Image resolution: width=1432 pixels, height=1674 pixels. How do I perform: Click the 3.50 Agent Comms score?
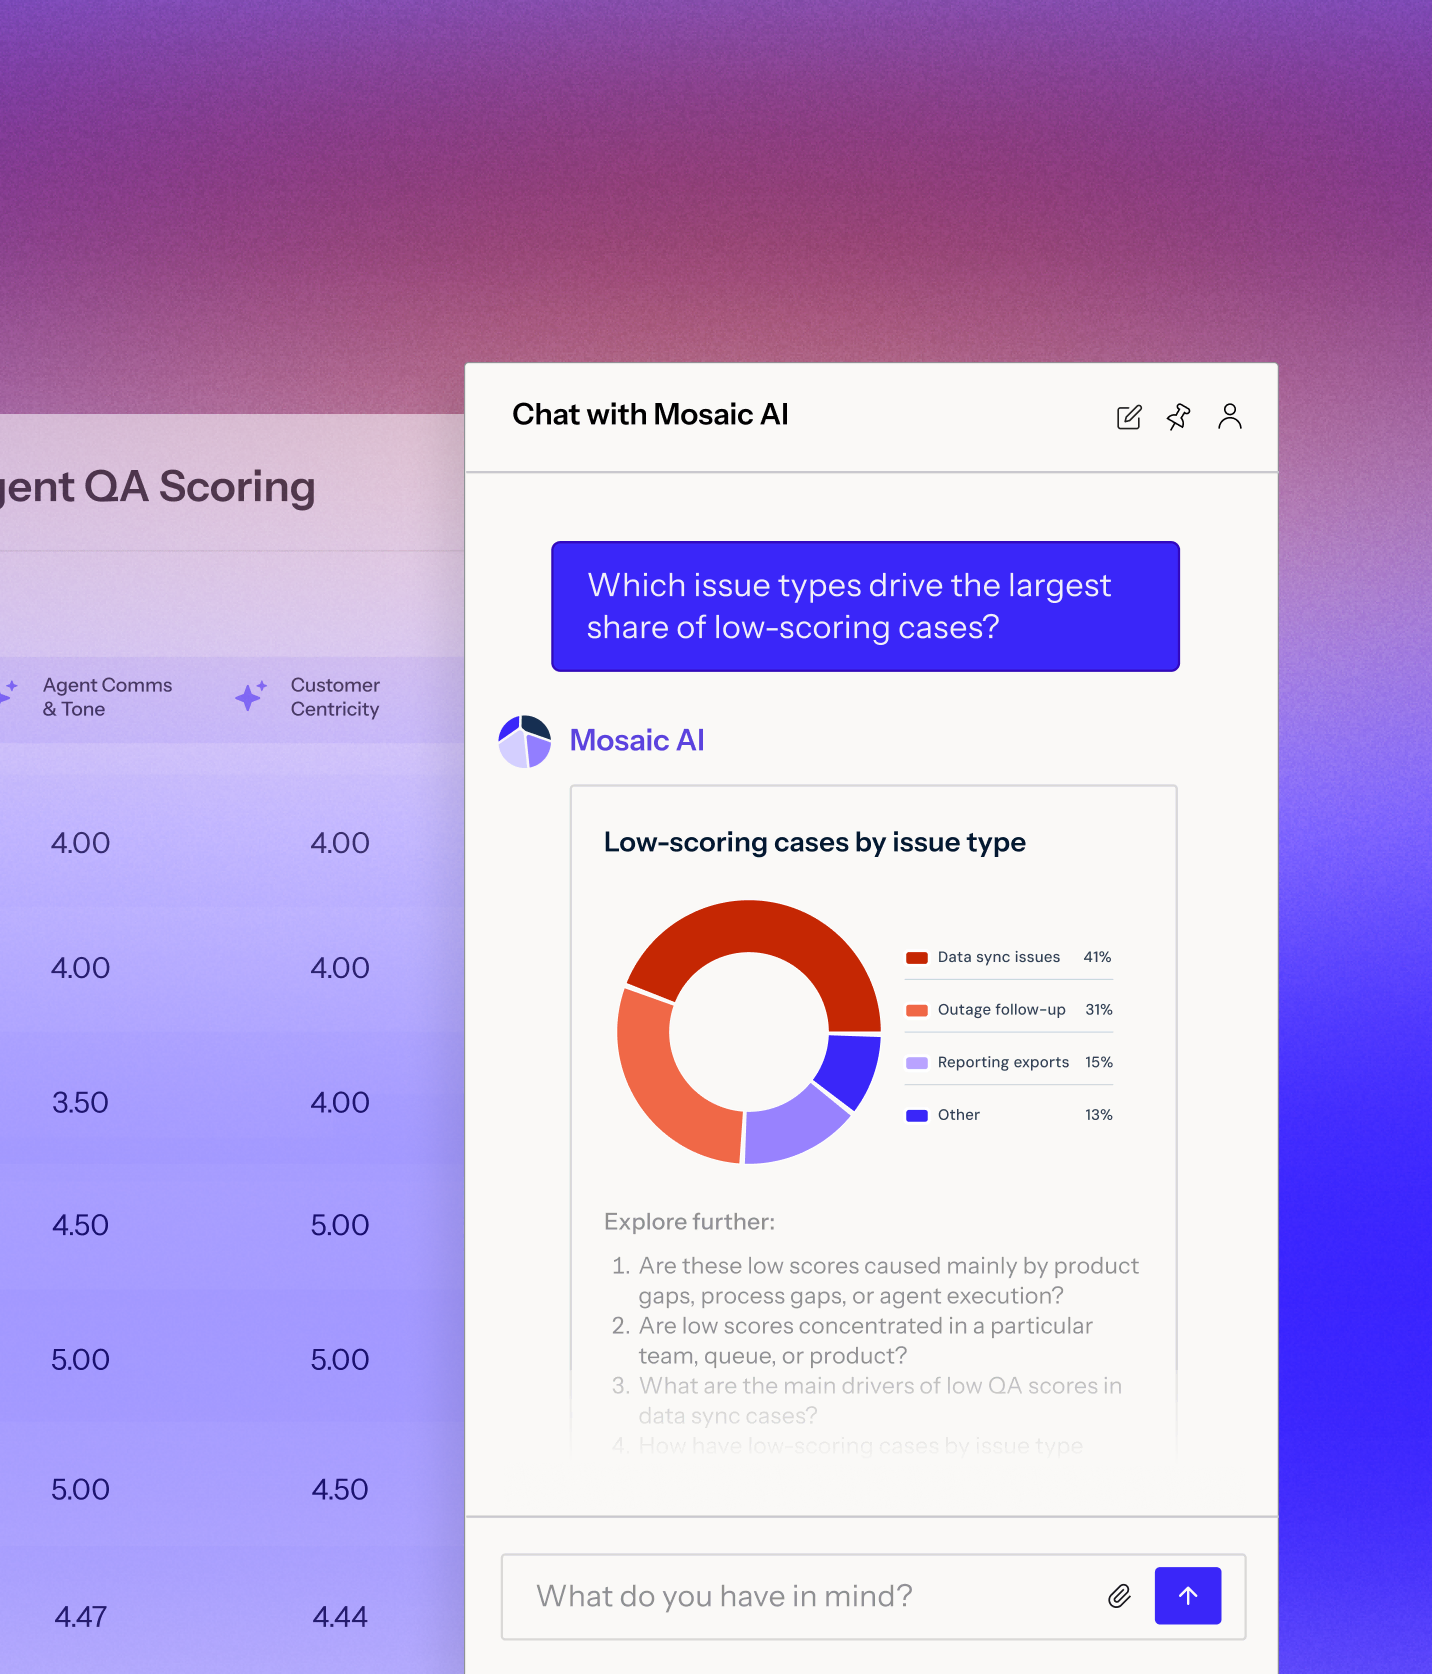[x=80, y=1103]
